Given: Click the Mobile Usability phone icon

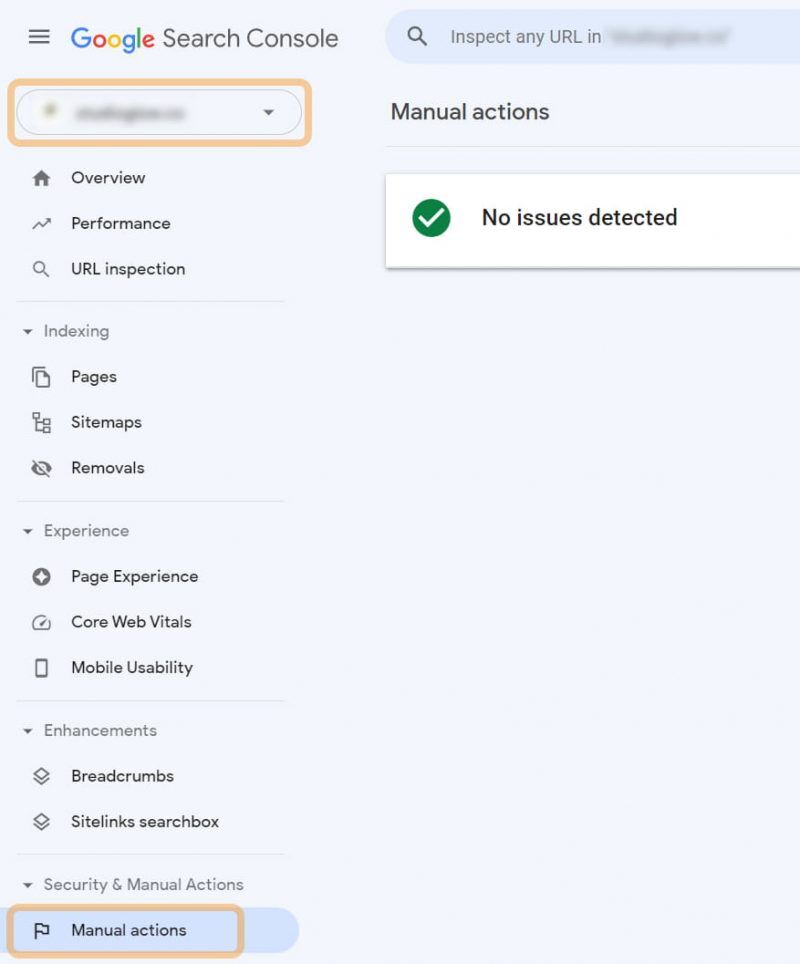Looking at the screenshot, I should click(x=41, y=667).
